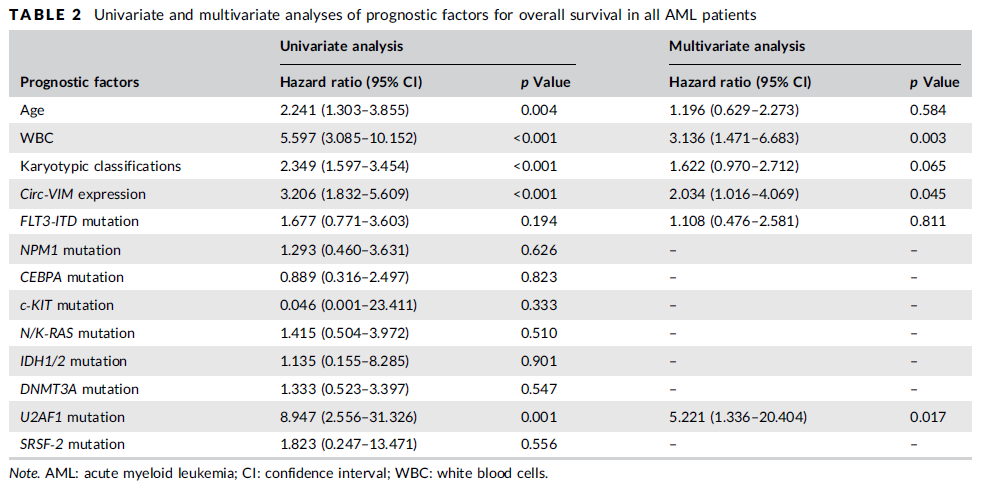The width and height of the screenshot is (1005, 496).
Task: Click hazard ratio value 5.597 (3.085–10.152)
Action: (349, 138)
